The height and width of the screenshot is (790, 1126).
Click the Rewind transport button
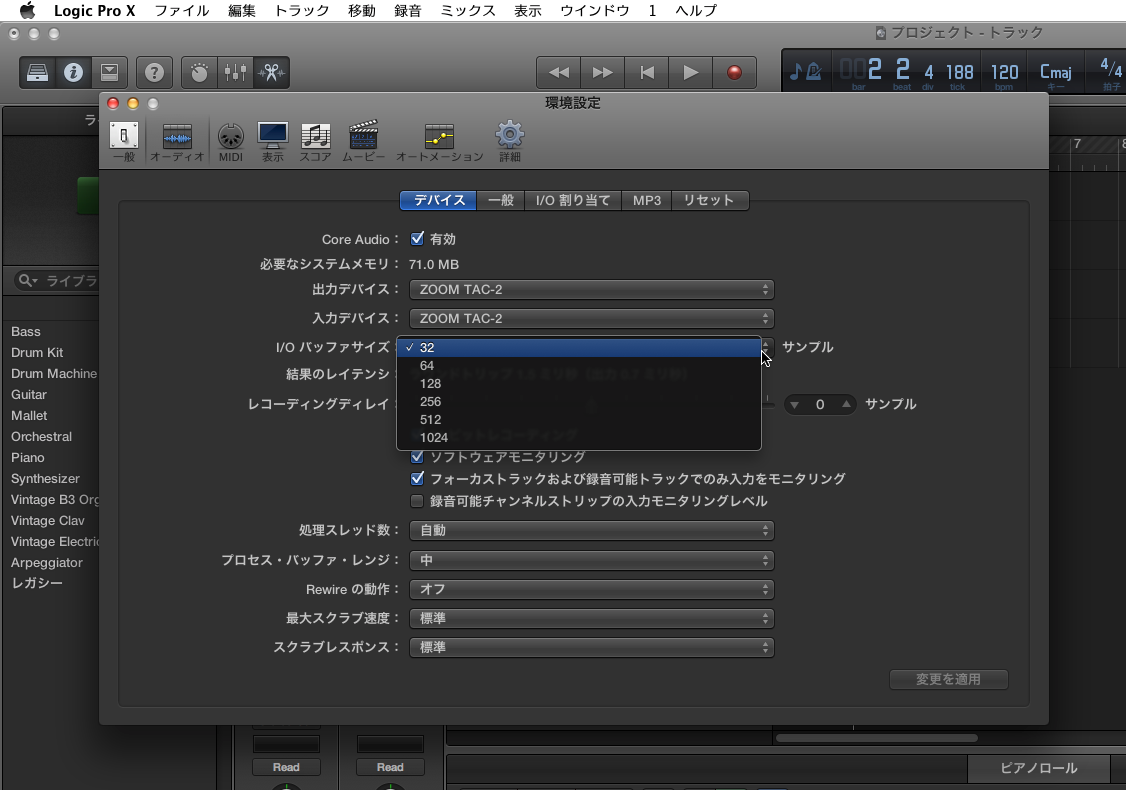(x=559, y=73)
